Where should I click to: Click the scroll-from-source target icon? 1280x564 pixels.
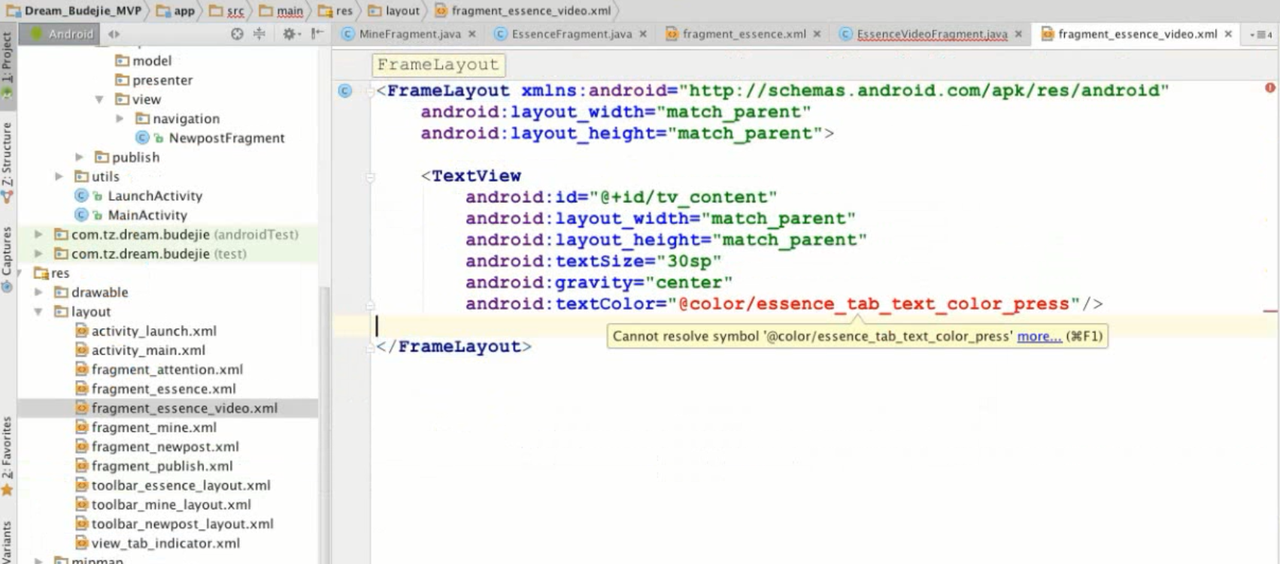(x=237, y=34)
